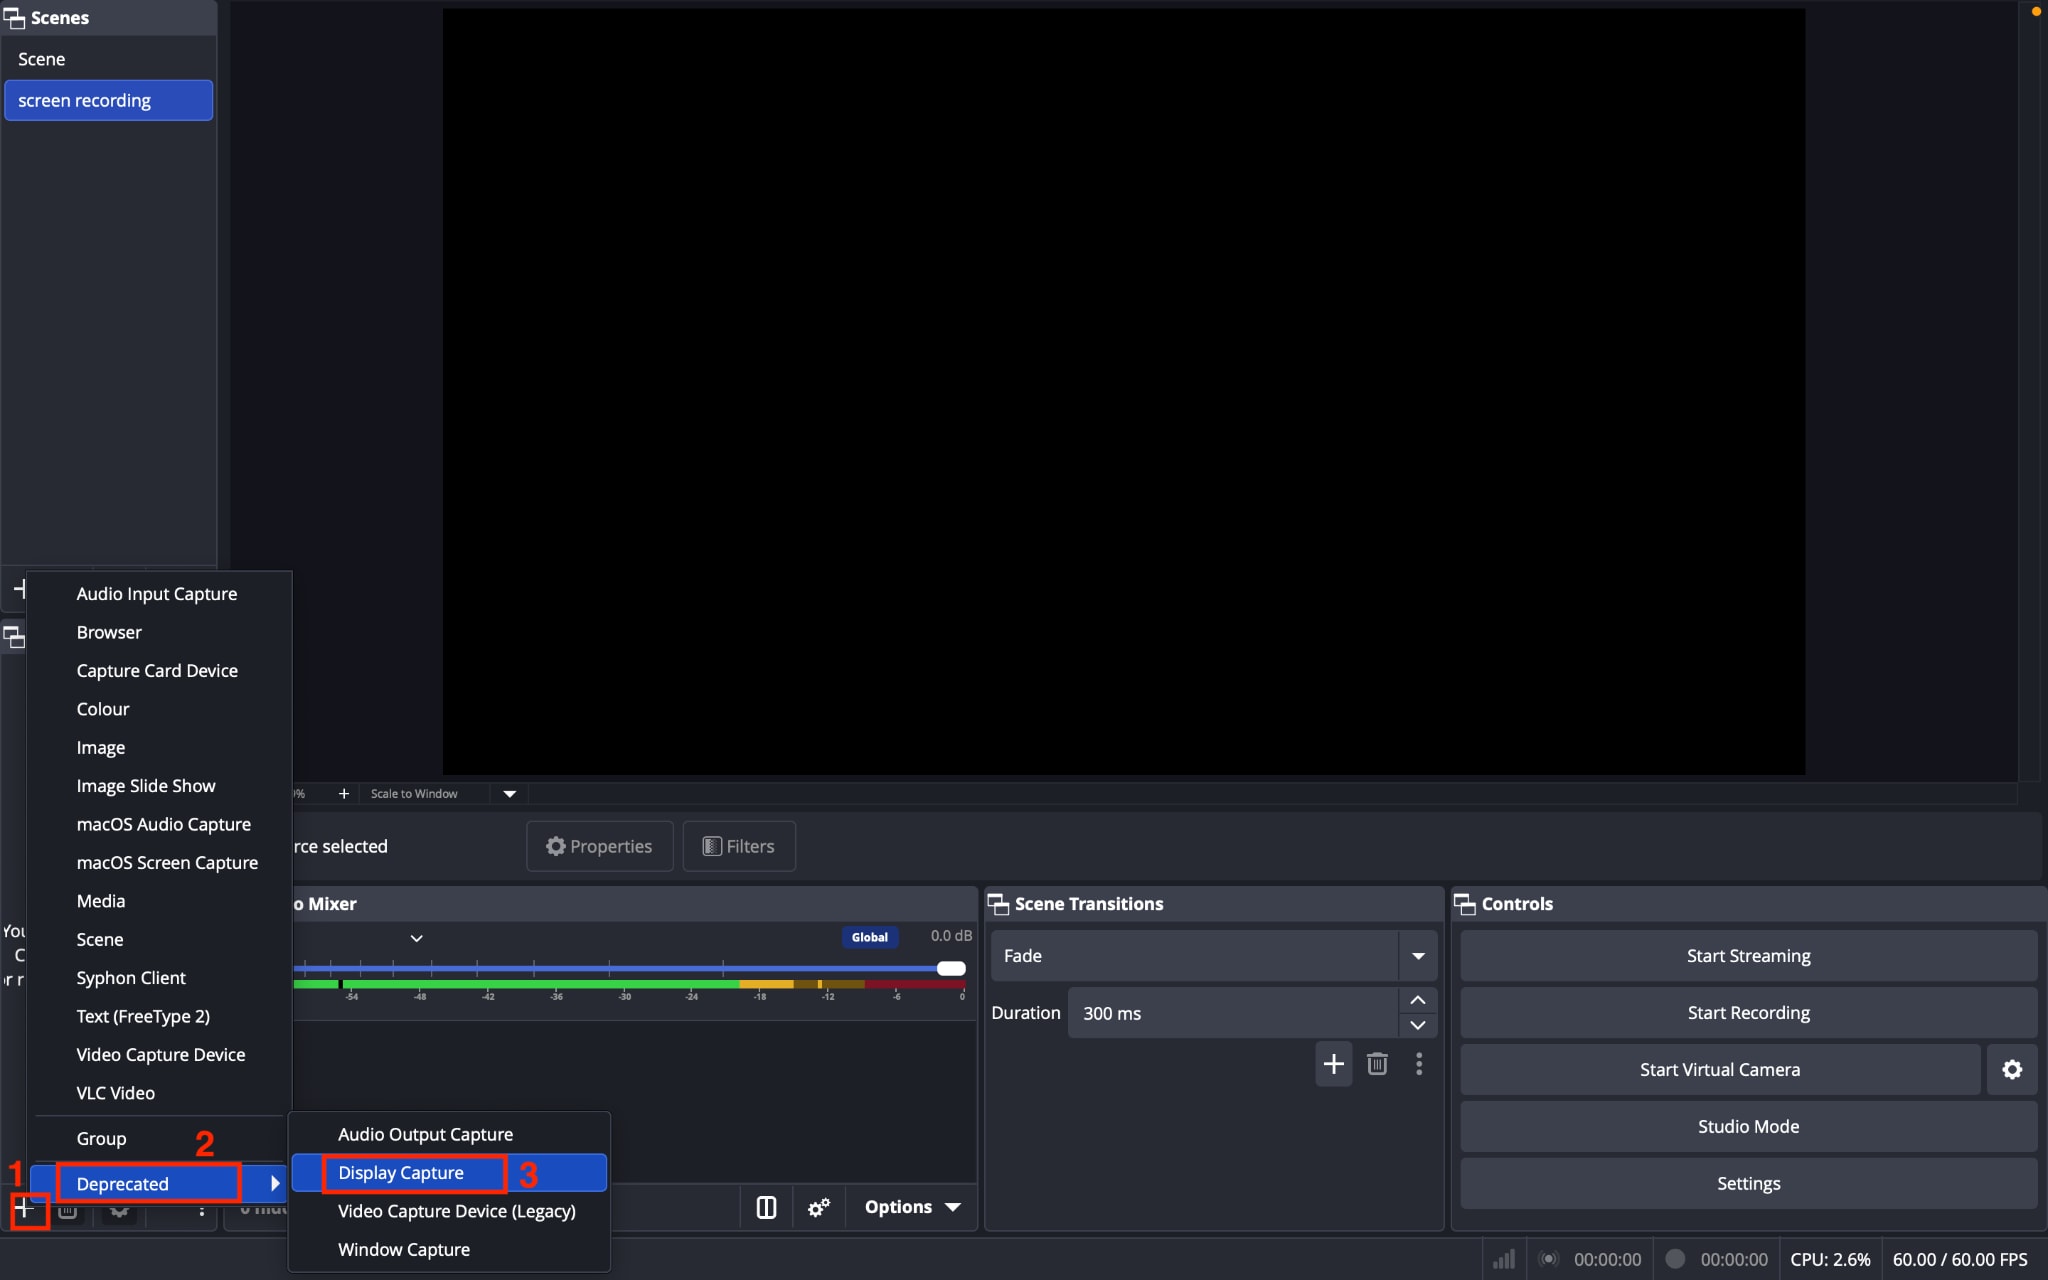Click the audio level meter bar

click(x=630, y=985)
